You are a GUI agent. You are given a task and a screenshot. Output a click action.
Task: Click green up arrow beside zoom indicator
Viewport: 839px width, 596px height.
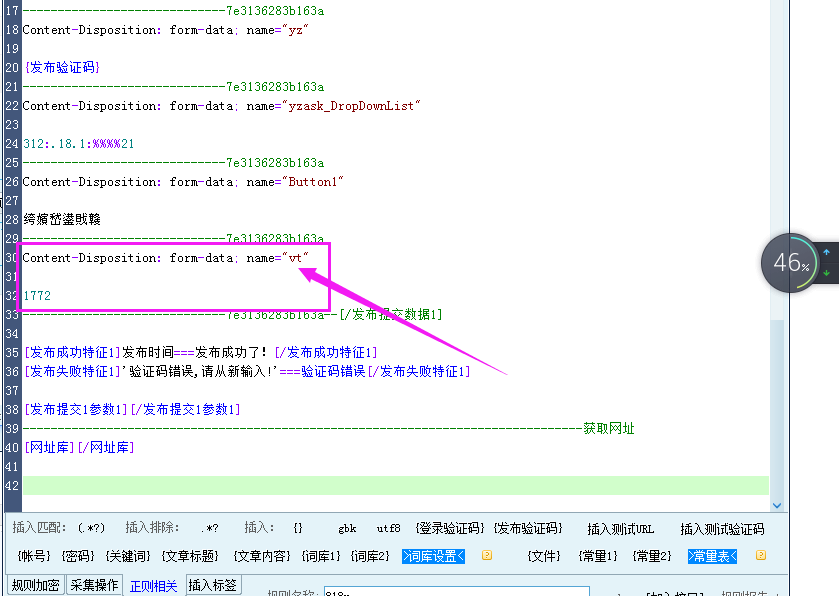[828, 250]
